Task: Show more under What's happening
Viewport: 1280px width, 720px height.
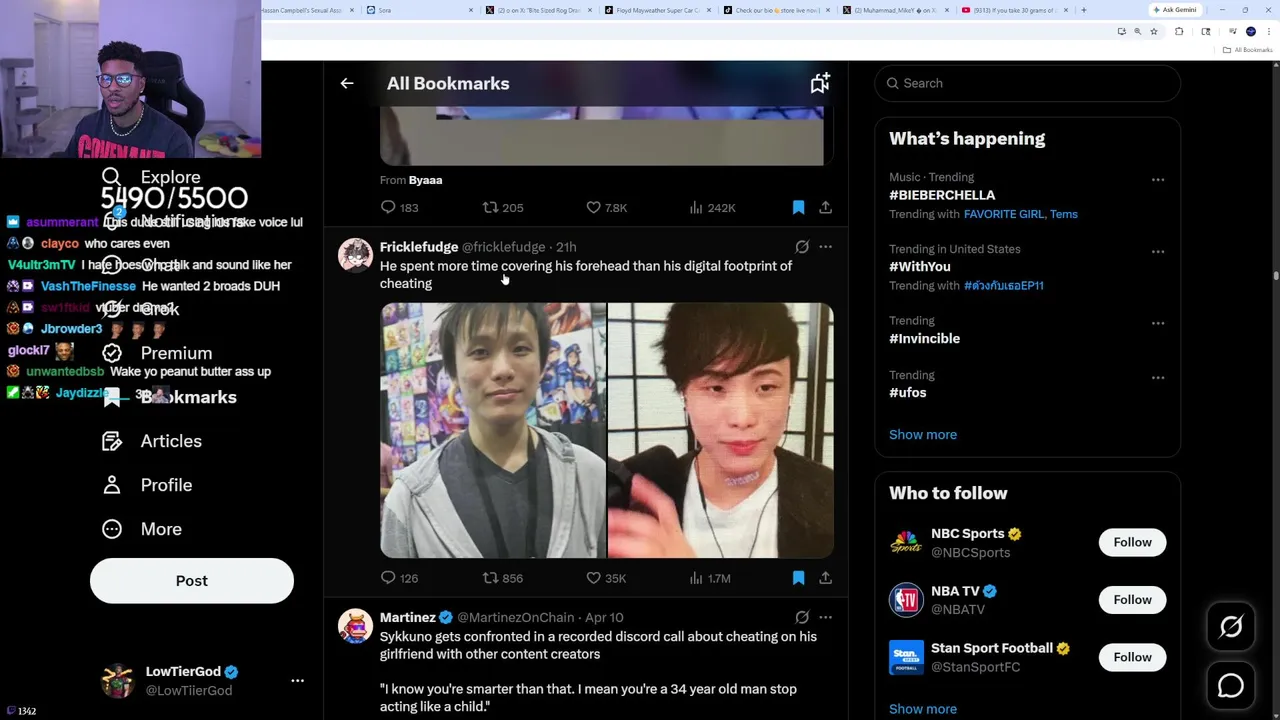Action: pos(923,435)
